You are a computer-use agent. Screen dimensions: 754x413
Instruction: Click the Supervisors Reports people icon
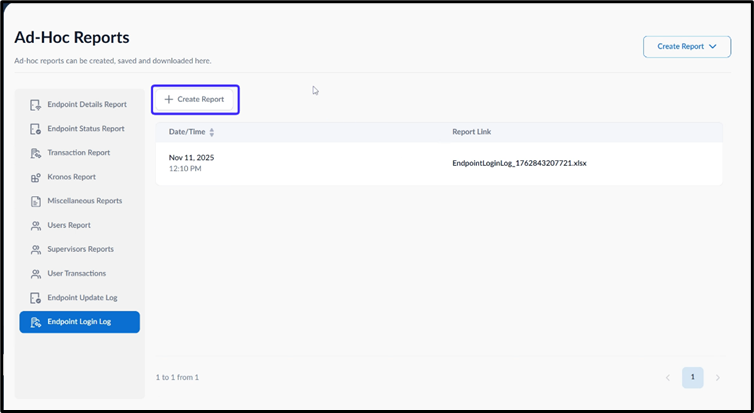[x=36, y=250]
